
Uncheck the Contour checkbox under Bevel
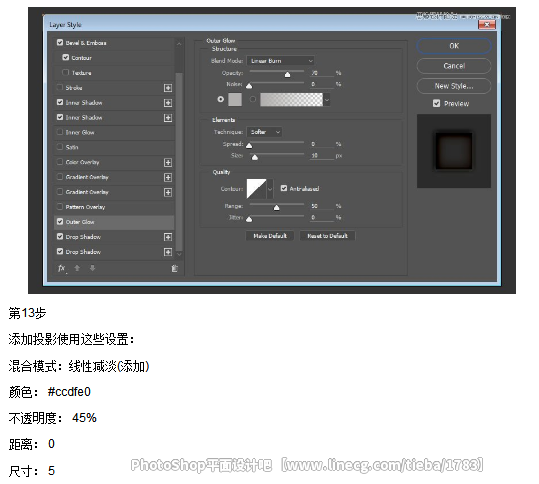tap(66, 57)
